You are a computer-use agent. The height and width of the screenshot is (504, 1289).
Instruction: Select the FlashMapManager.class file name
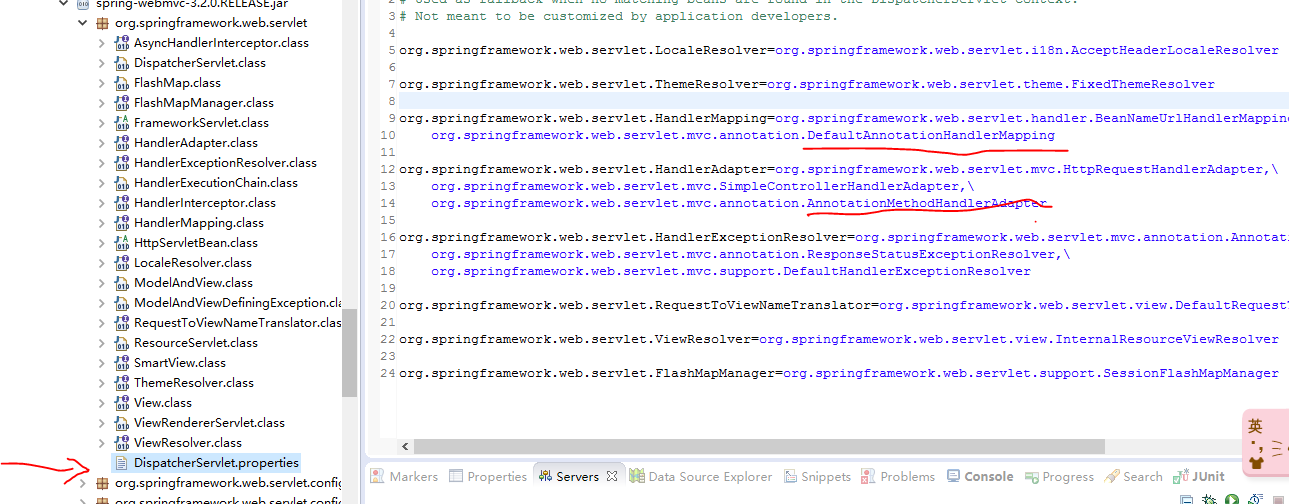pos(203,103)
